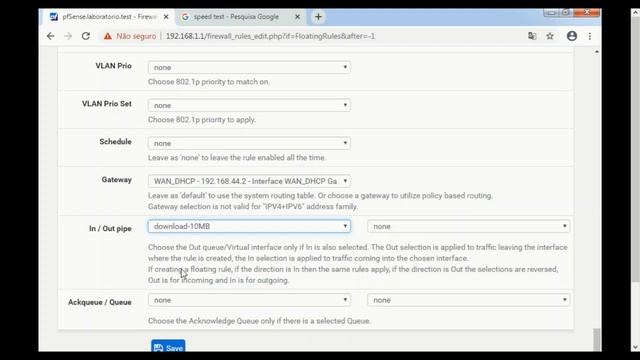Open the In pipe download-10MB dropdown

(x=249, y=226)
